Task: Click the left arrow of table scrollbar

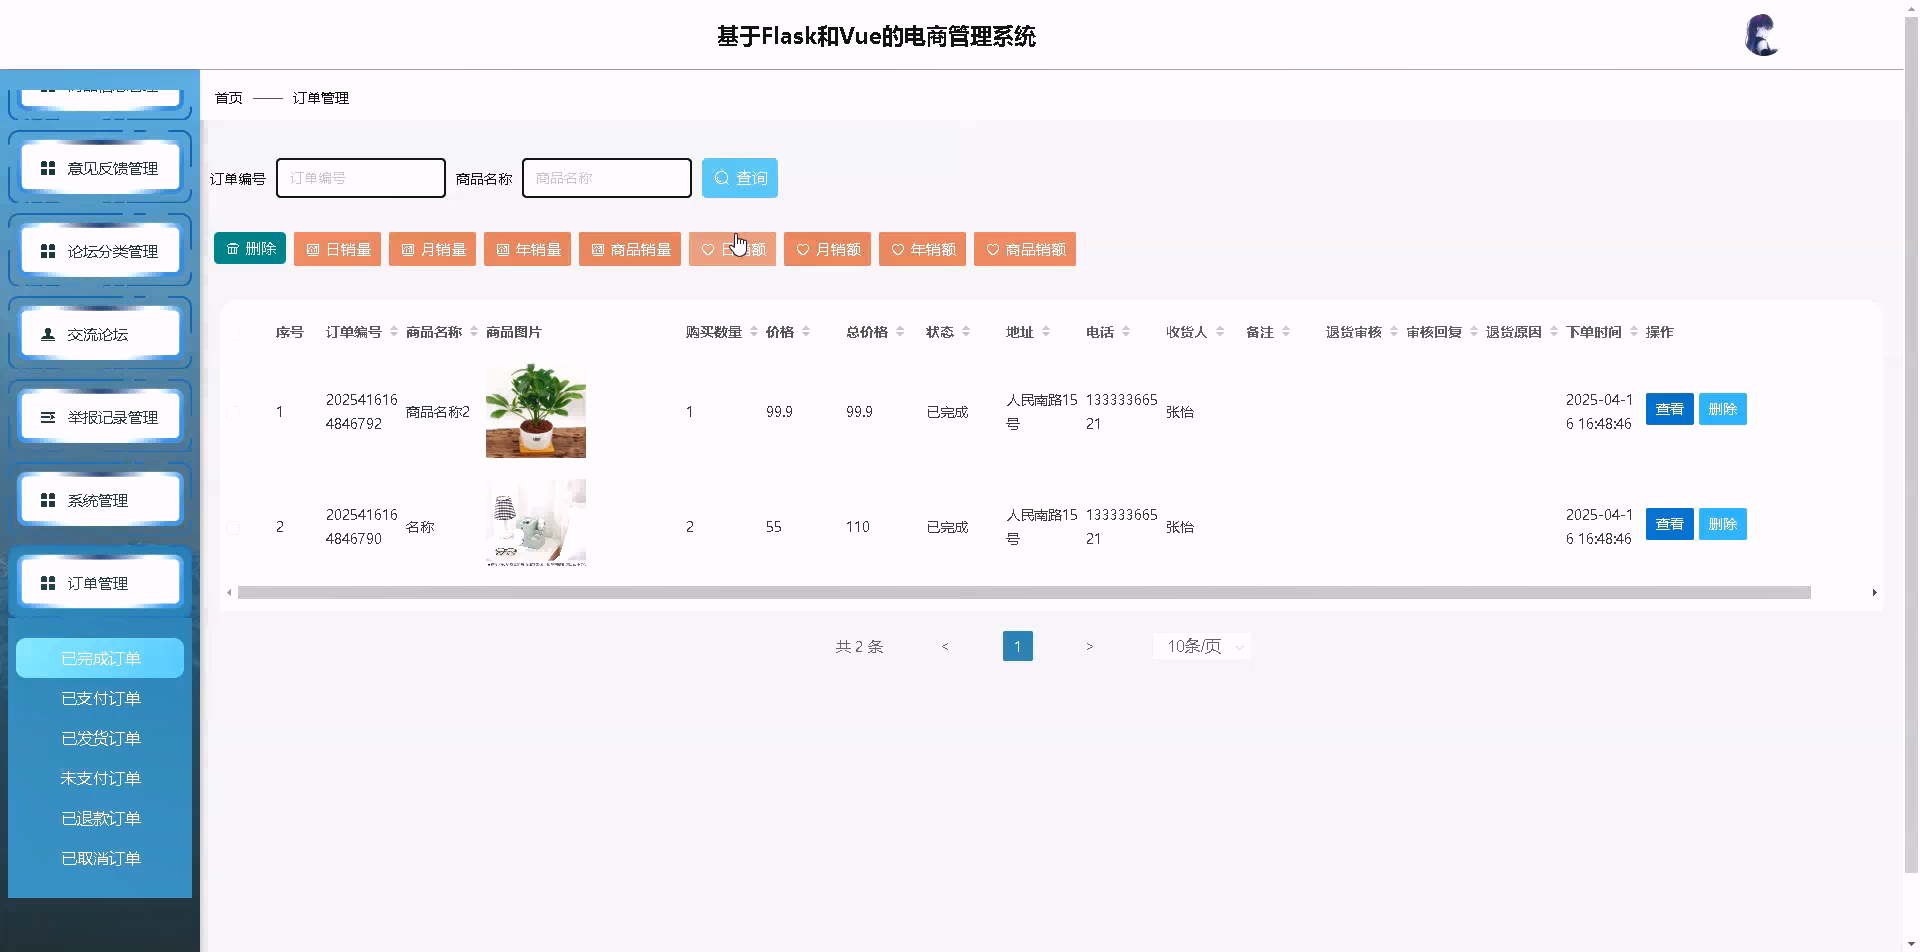Action: coord(229,593)
